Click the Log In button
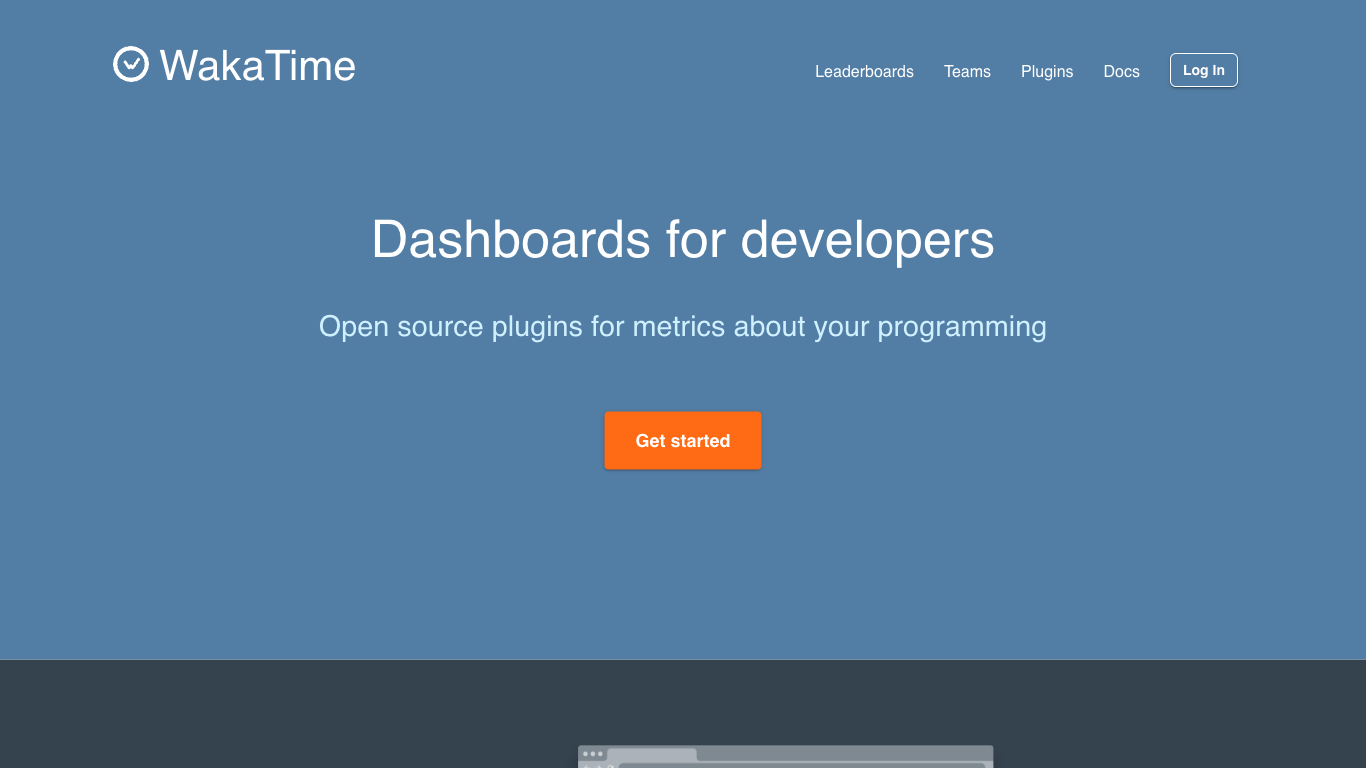This screenshot has width=1366, height=768. [x=1204, y=70]
